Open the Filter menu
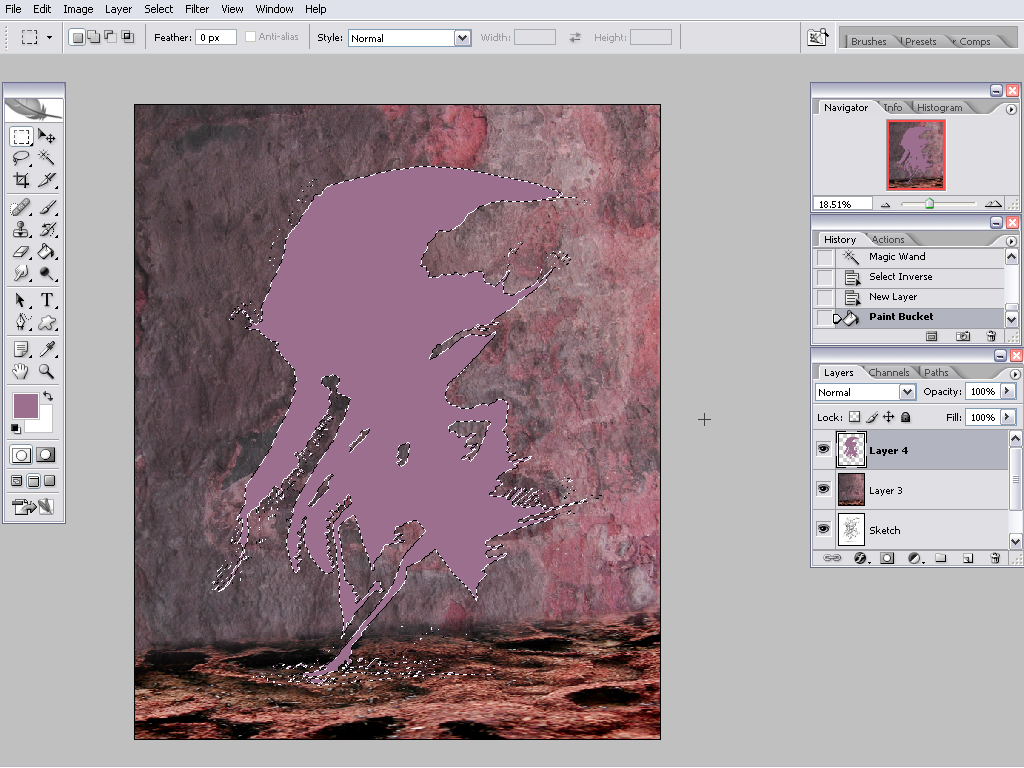Viewport: 1024px width, 768px height. (x=197, y=9)
